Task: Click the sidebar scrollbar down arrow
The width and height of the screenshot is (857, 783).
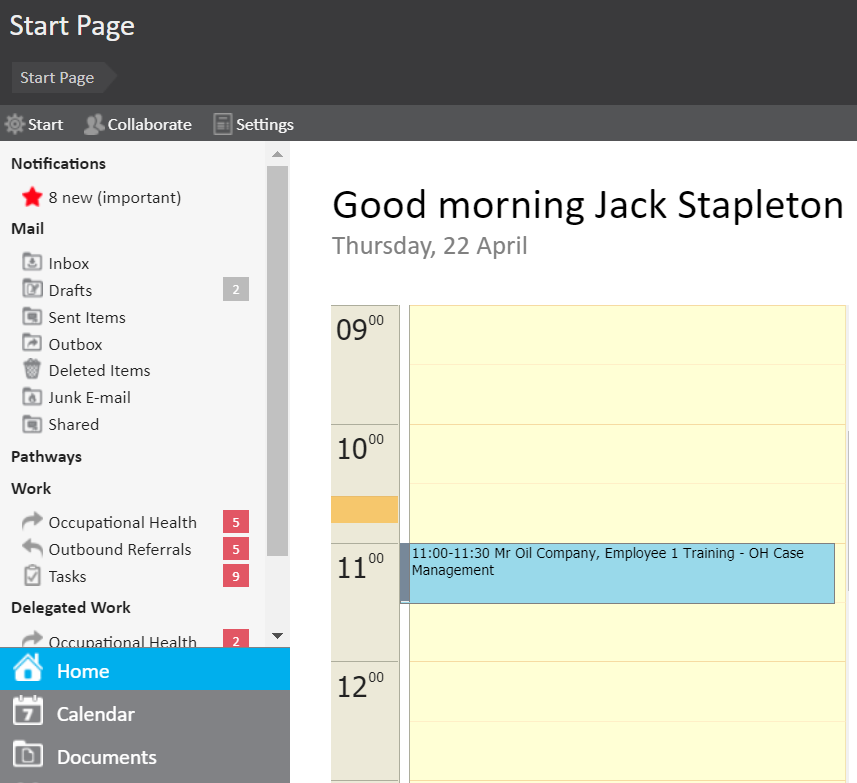Action: [x=278, y=635]
